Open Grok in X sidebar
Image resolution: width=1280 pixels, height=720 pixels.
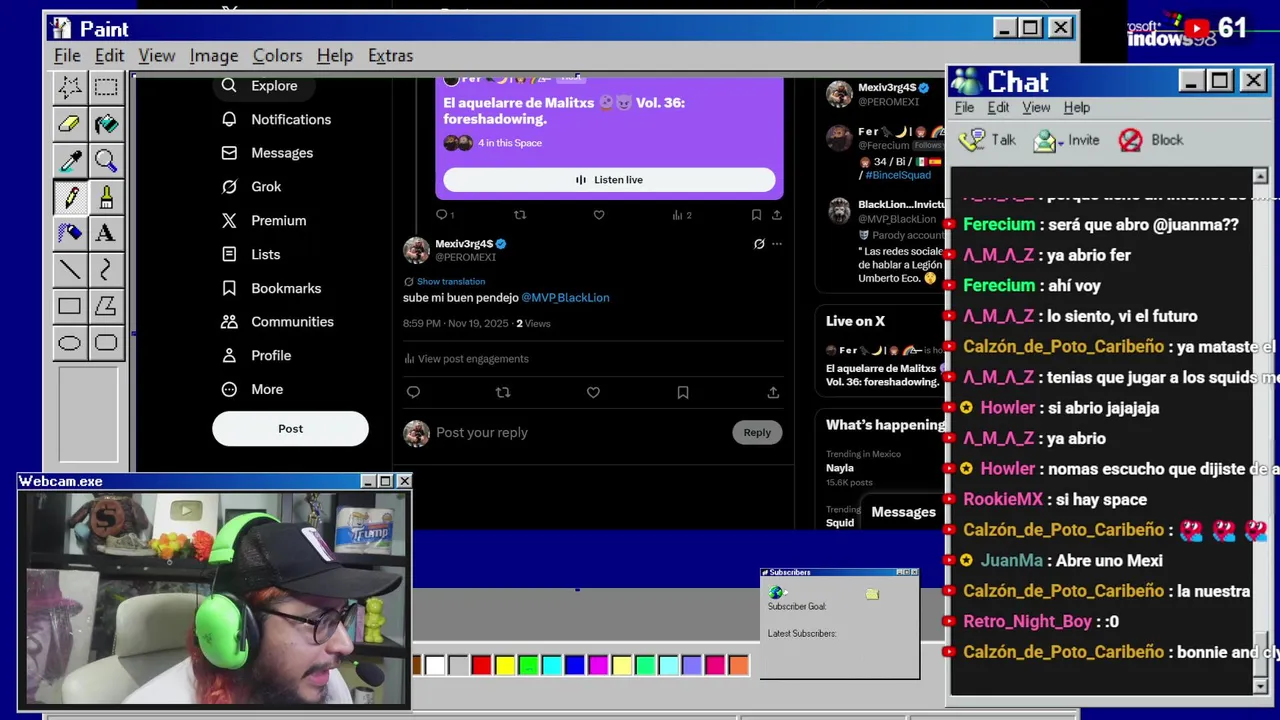[x=251, y=187]
